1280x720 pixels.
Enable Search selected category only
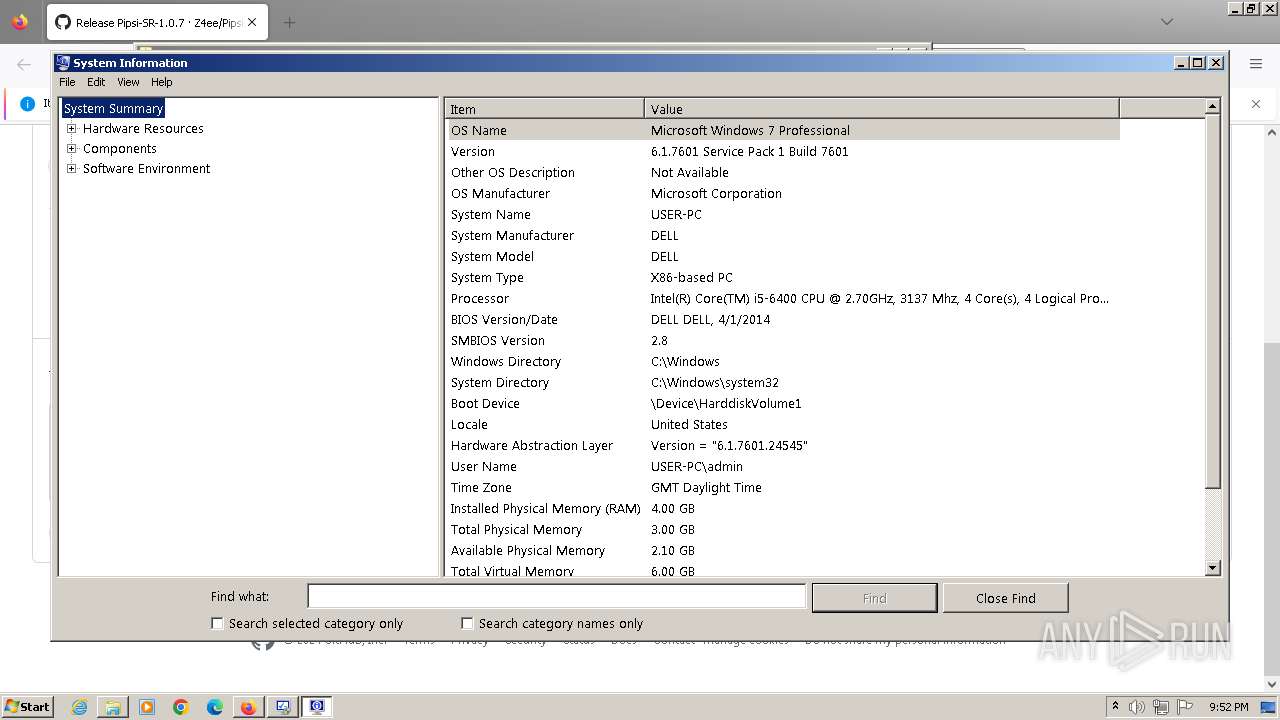(217, 623)
